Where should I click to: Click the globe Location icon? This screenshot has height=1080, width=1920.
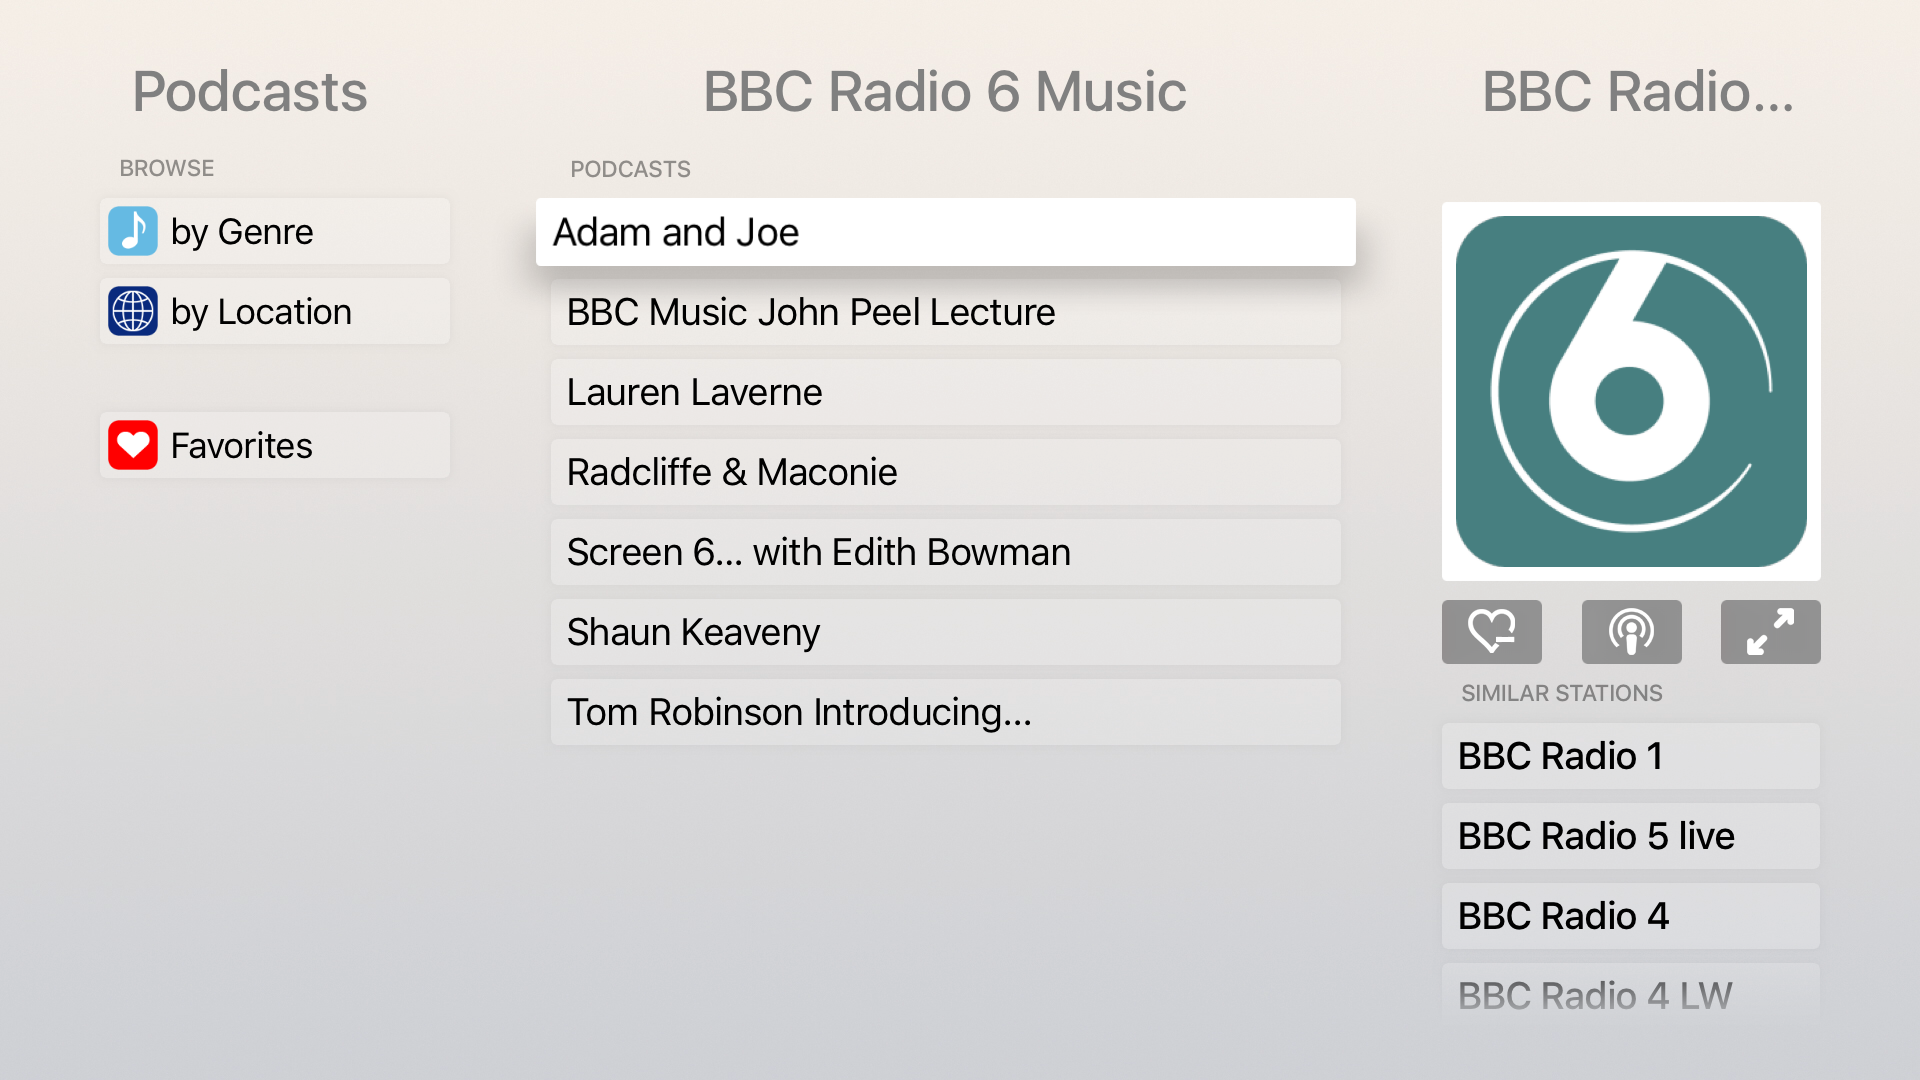point(133,311)
